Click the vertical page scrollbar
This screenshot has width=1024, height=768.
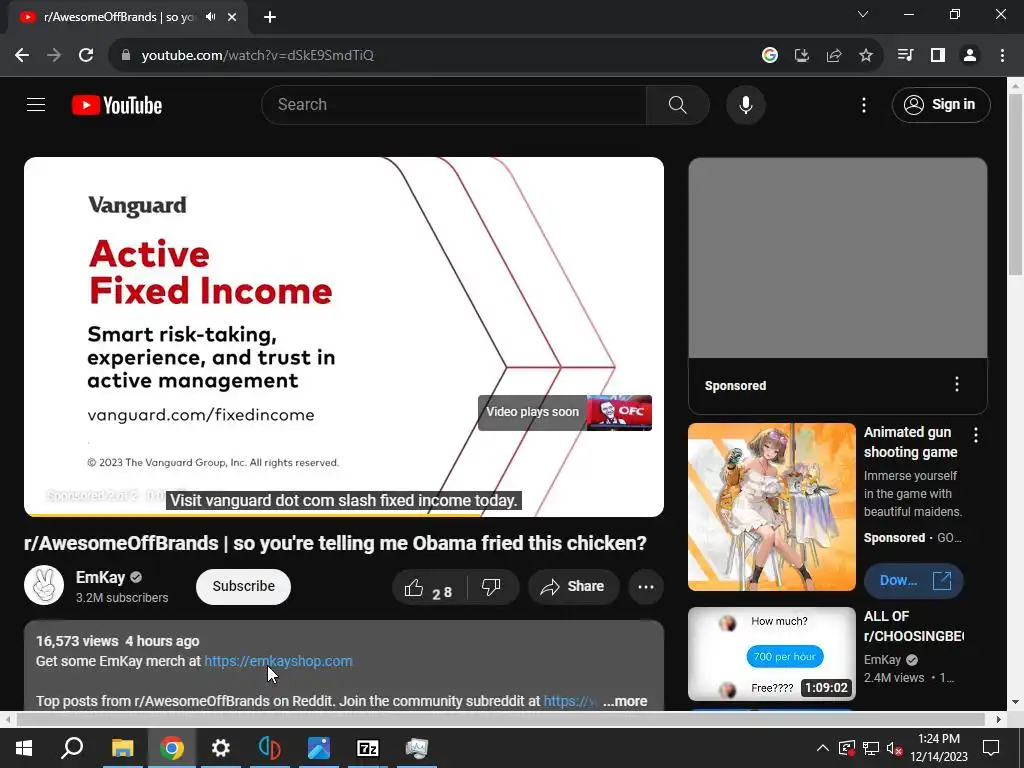(x=1016, y=185)
